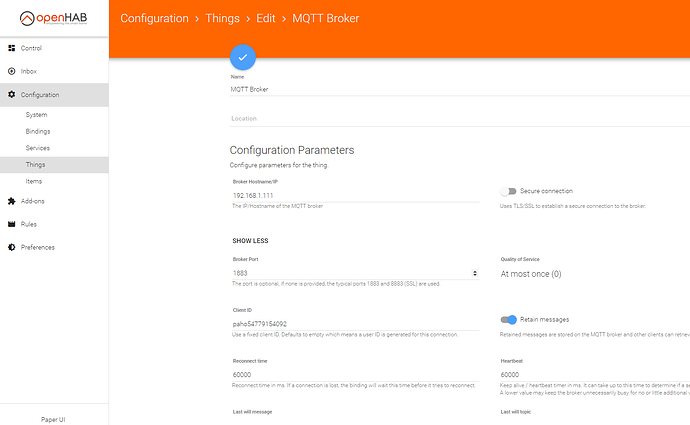
Task: Click the Preferences sidebar icon
Action: point(11,247)
